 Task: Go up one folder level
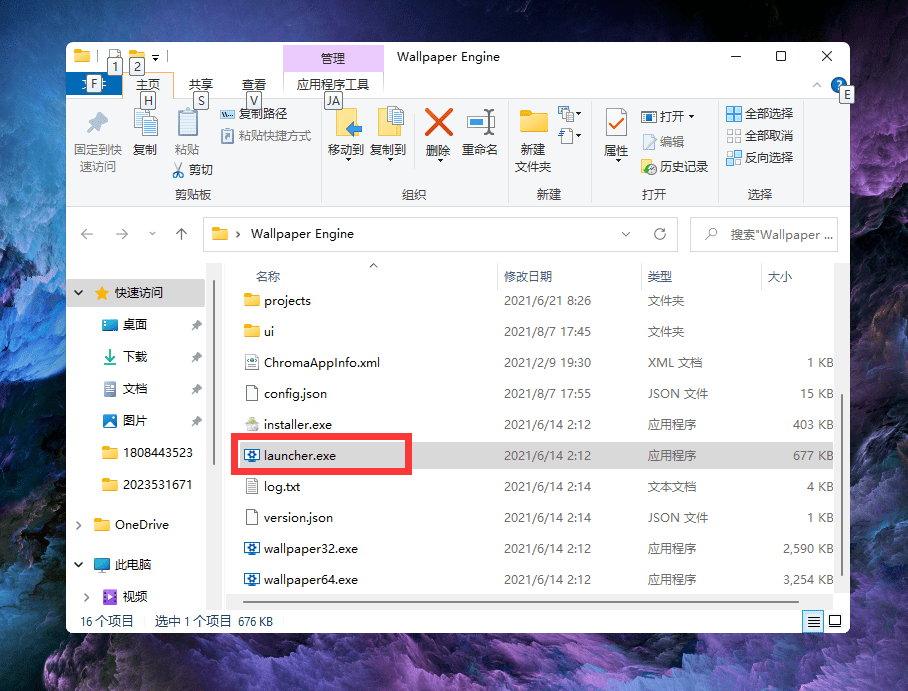(x=181, y=234)
